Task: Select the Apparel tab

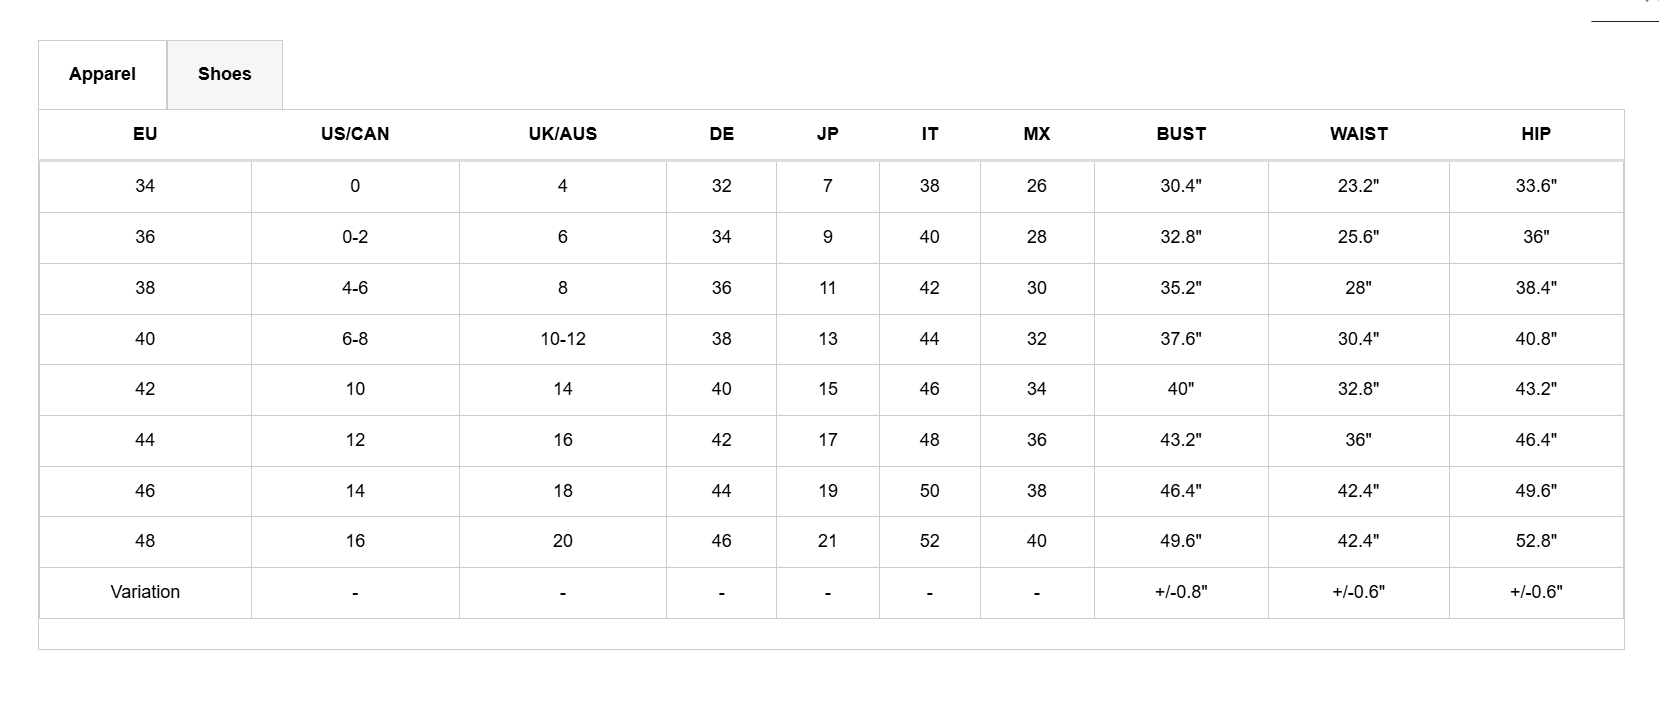Action: point(102,74)
